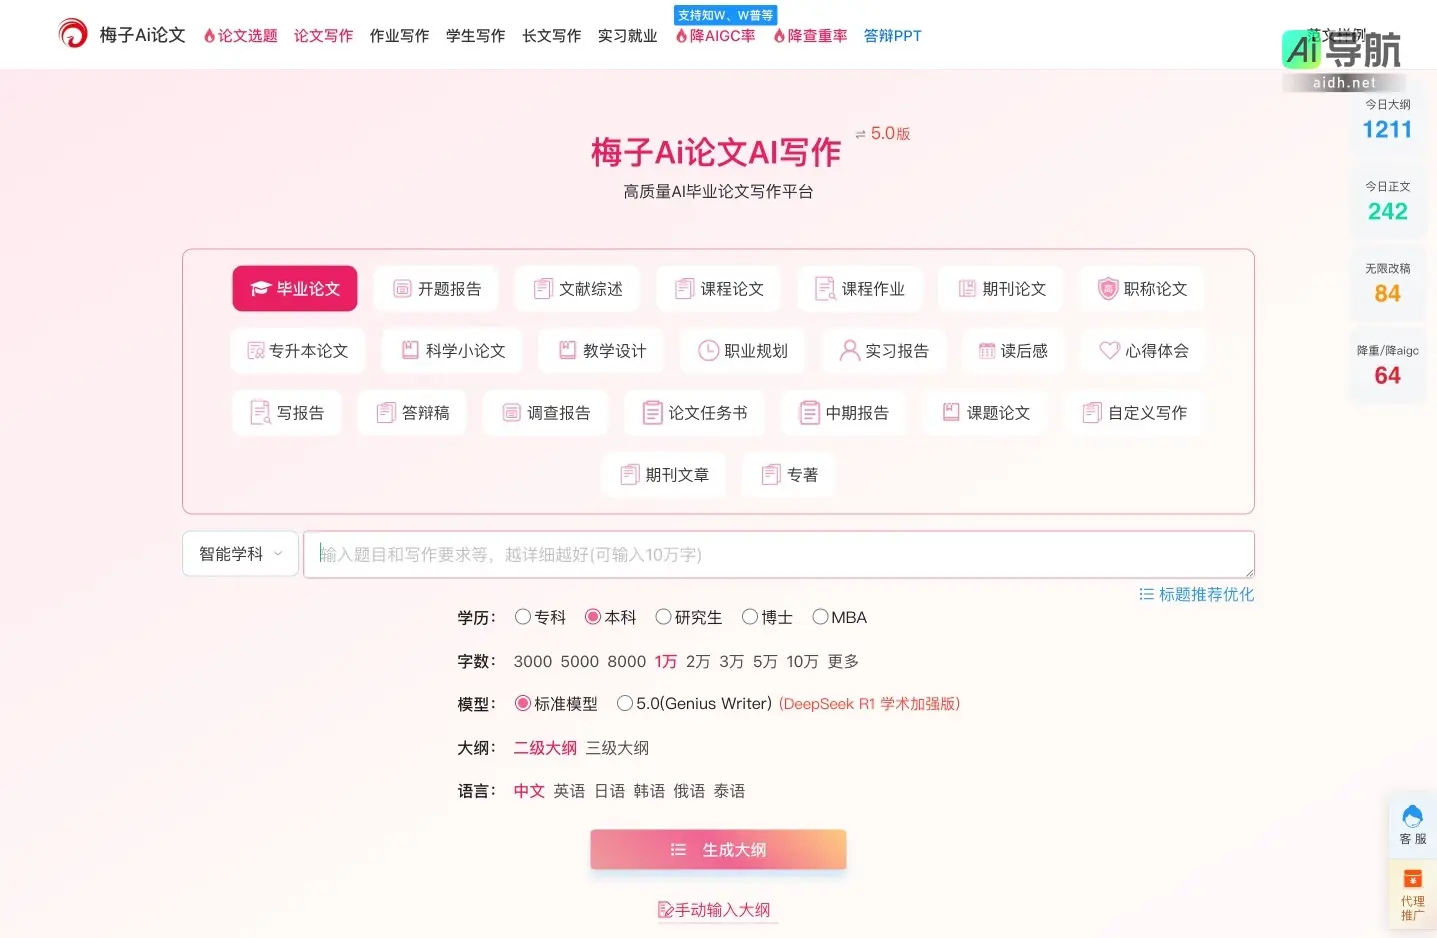Select the 职称论文 shield icon
Image resolution: width=1437 pixels, height=938 pixels.
[x=1108, y=288]
